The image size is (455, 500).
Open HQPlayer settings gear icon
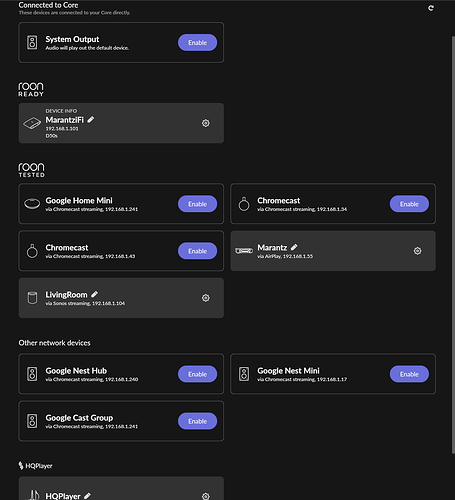[206, 496]
